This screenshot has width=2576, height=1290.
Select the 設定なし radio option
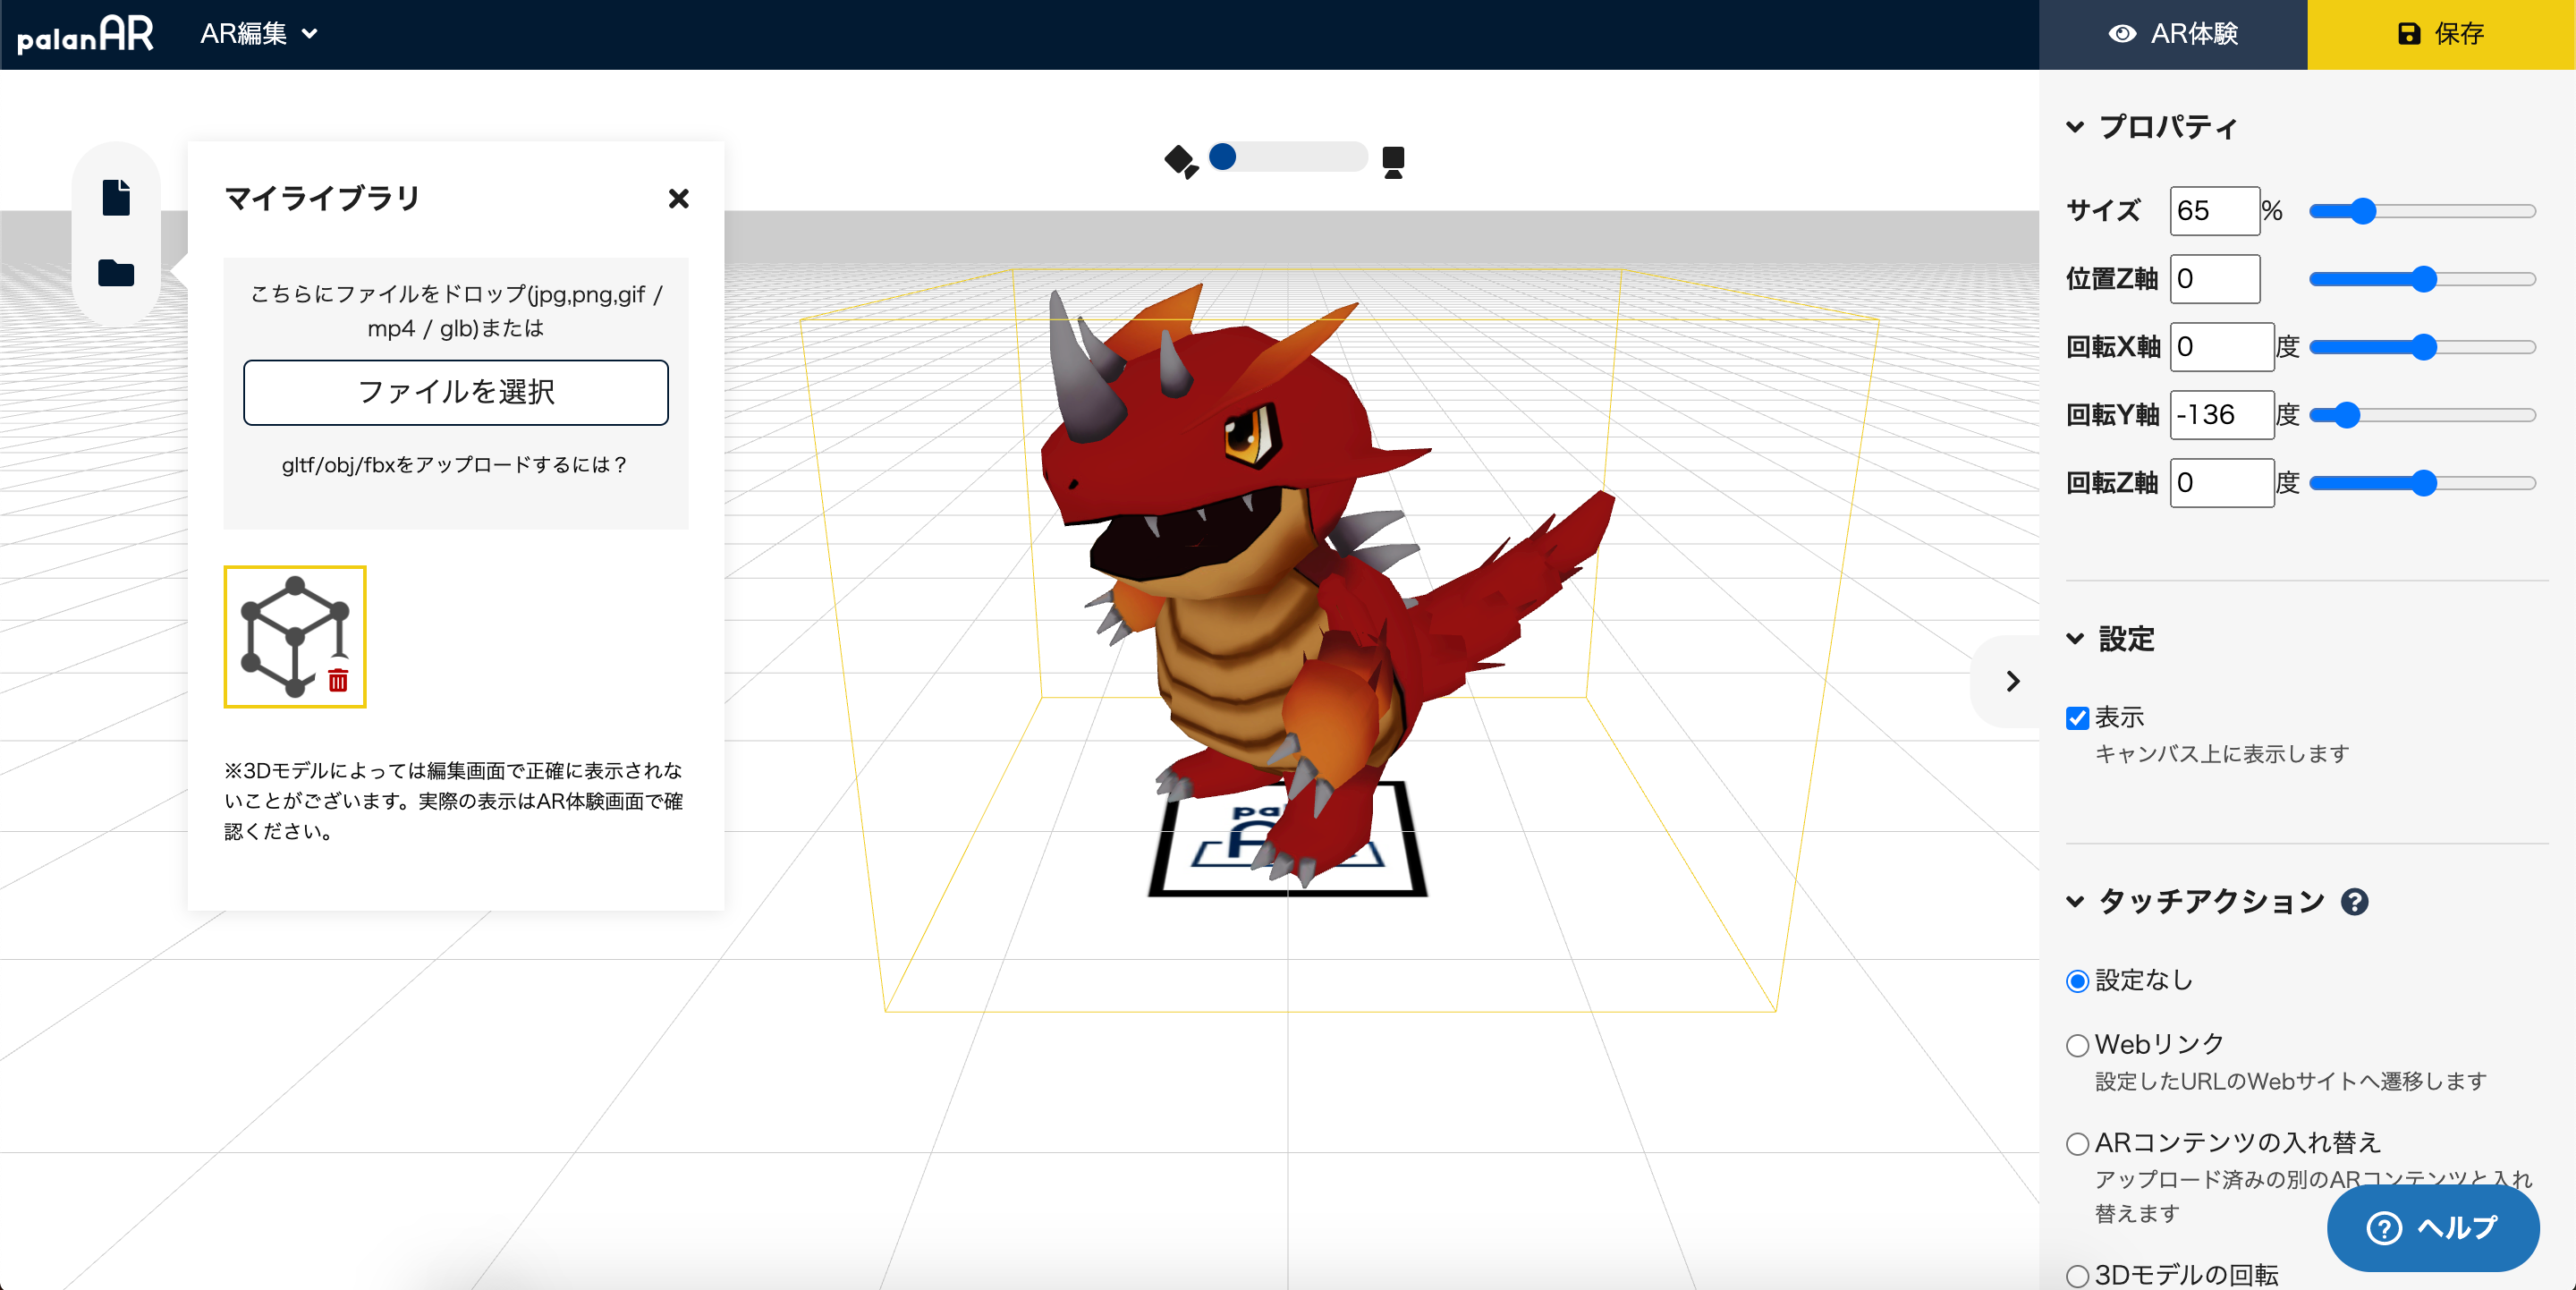2077,981
